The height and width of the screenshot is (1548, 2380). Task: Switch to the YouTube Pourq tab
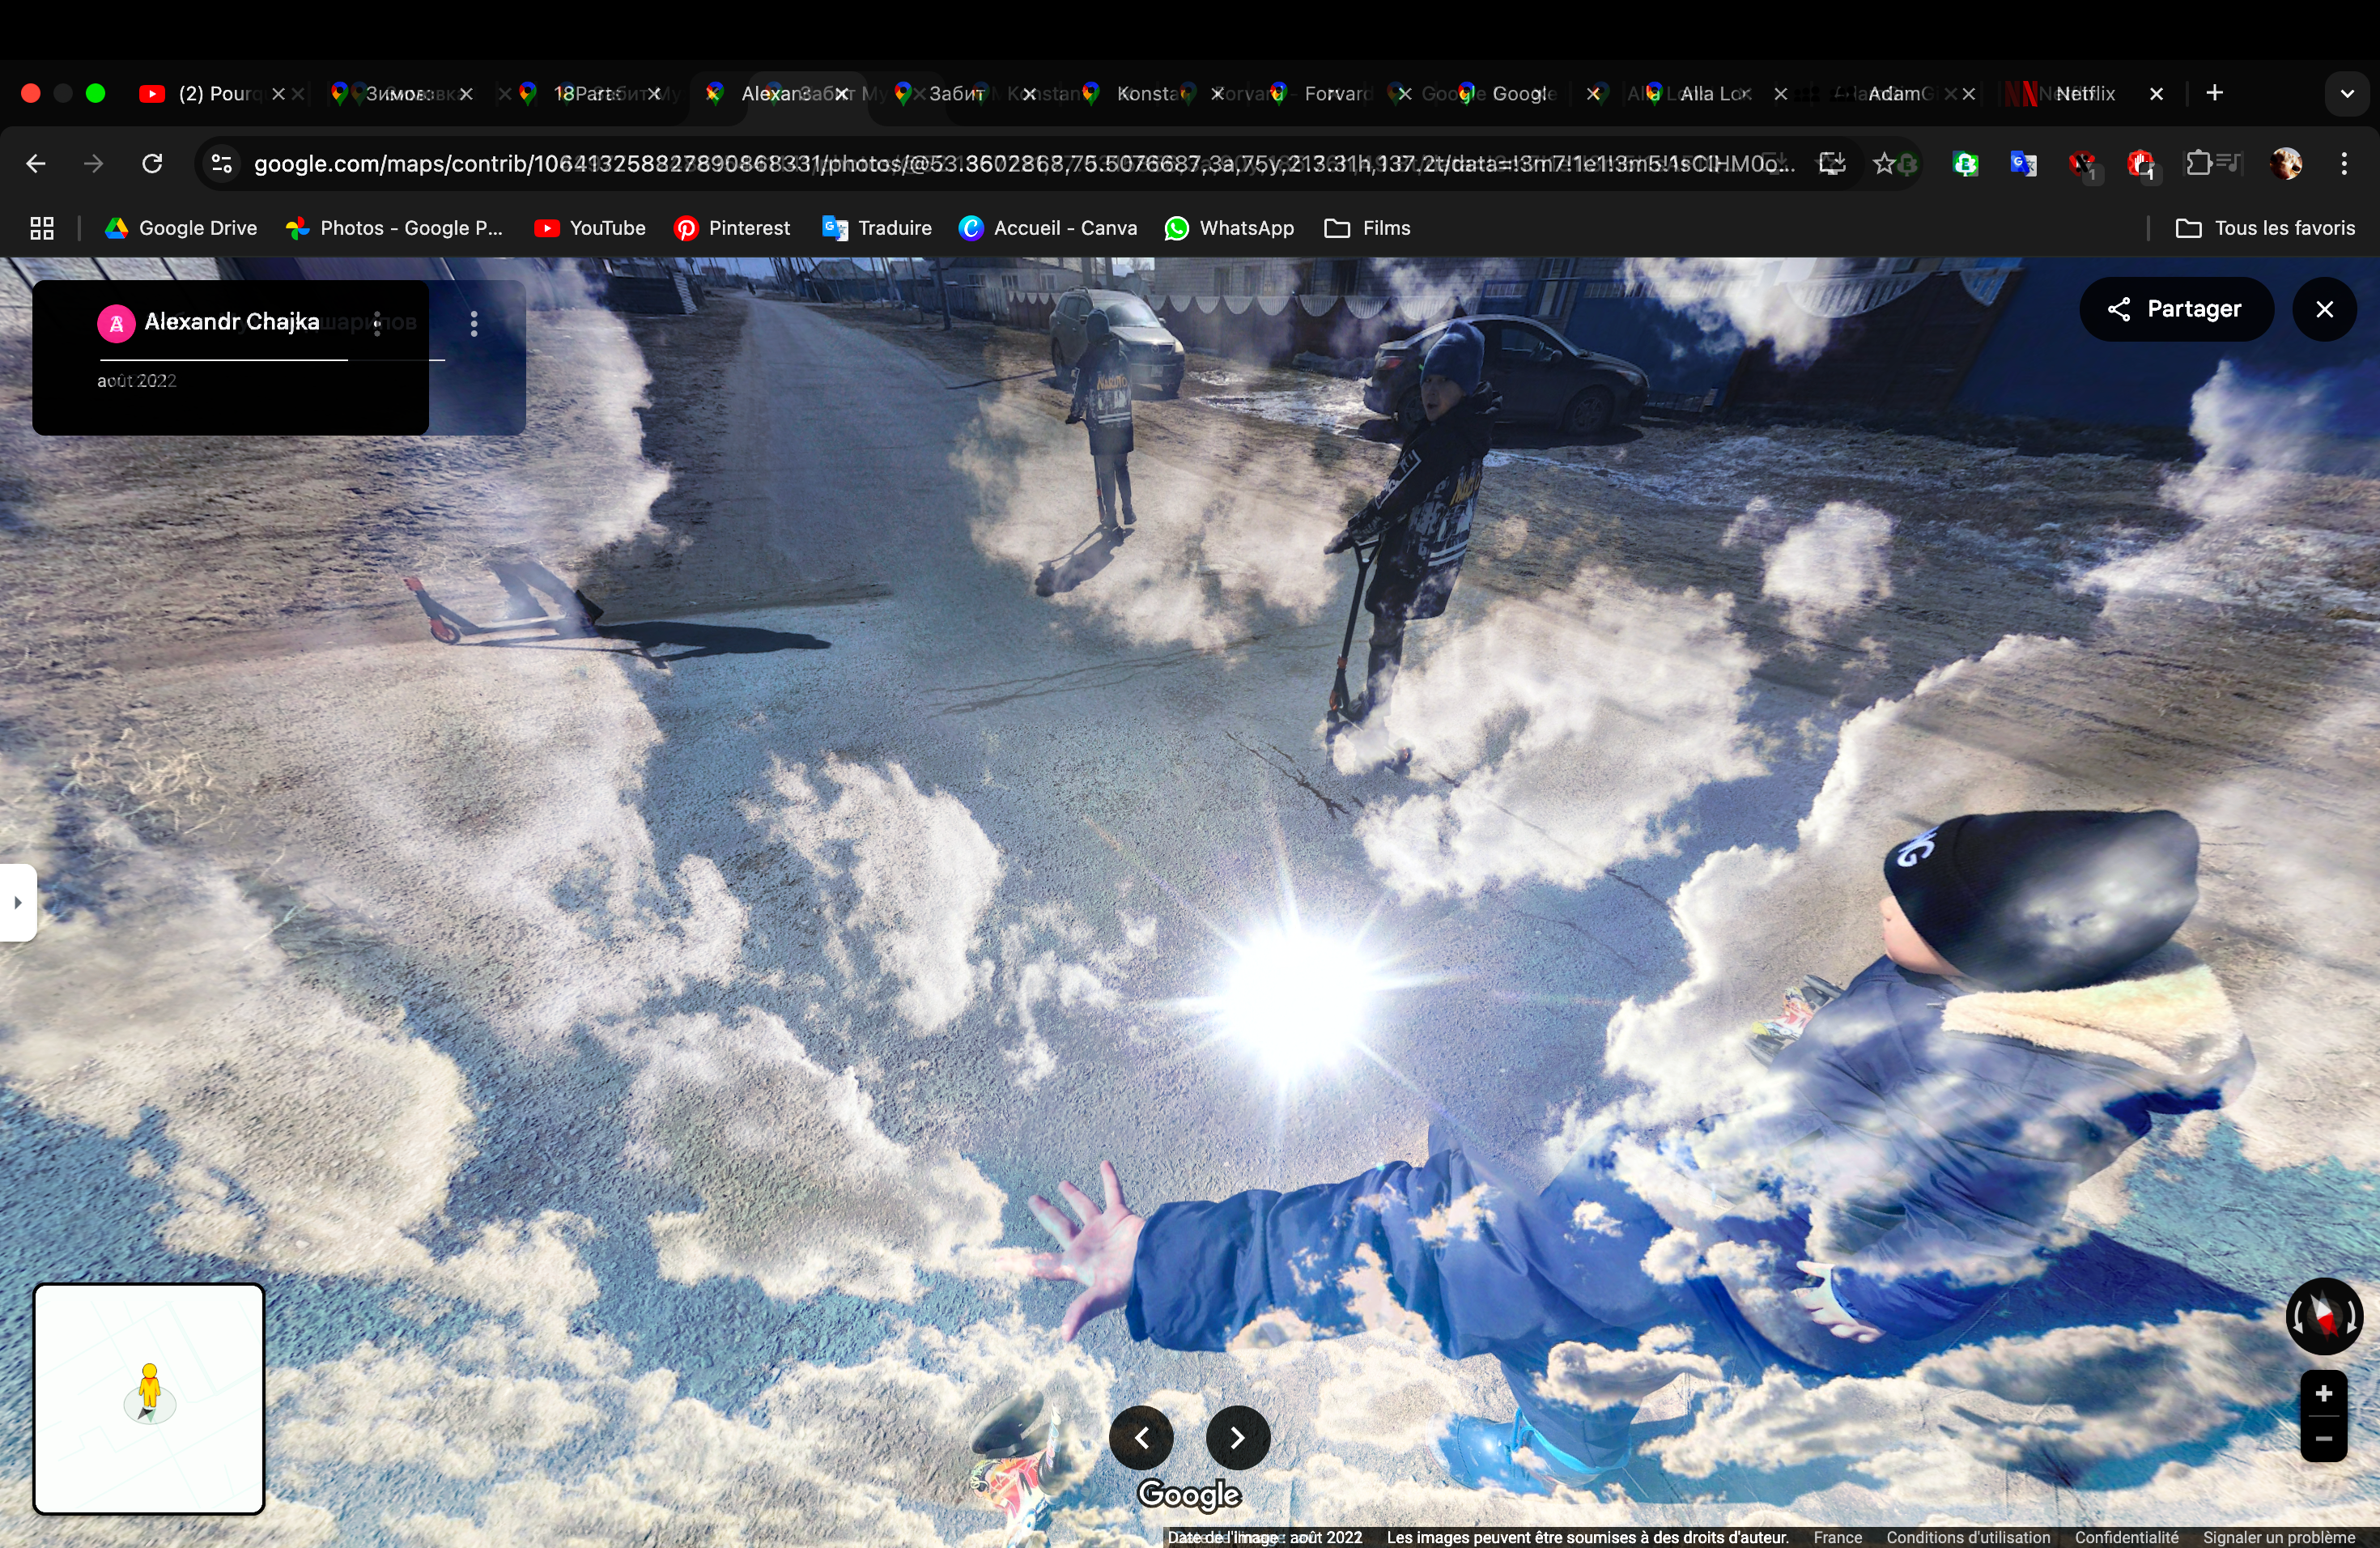[210, 93]
